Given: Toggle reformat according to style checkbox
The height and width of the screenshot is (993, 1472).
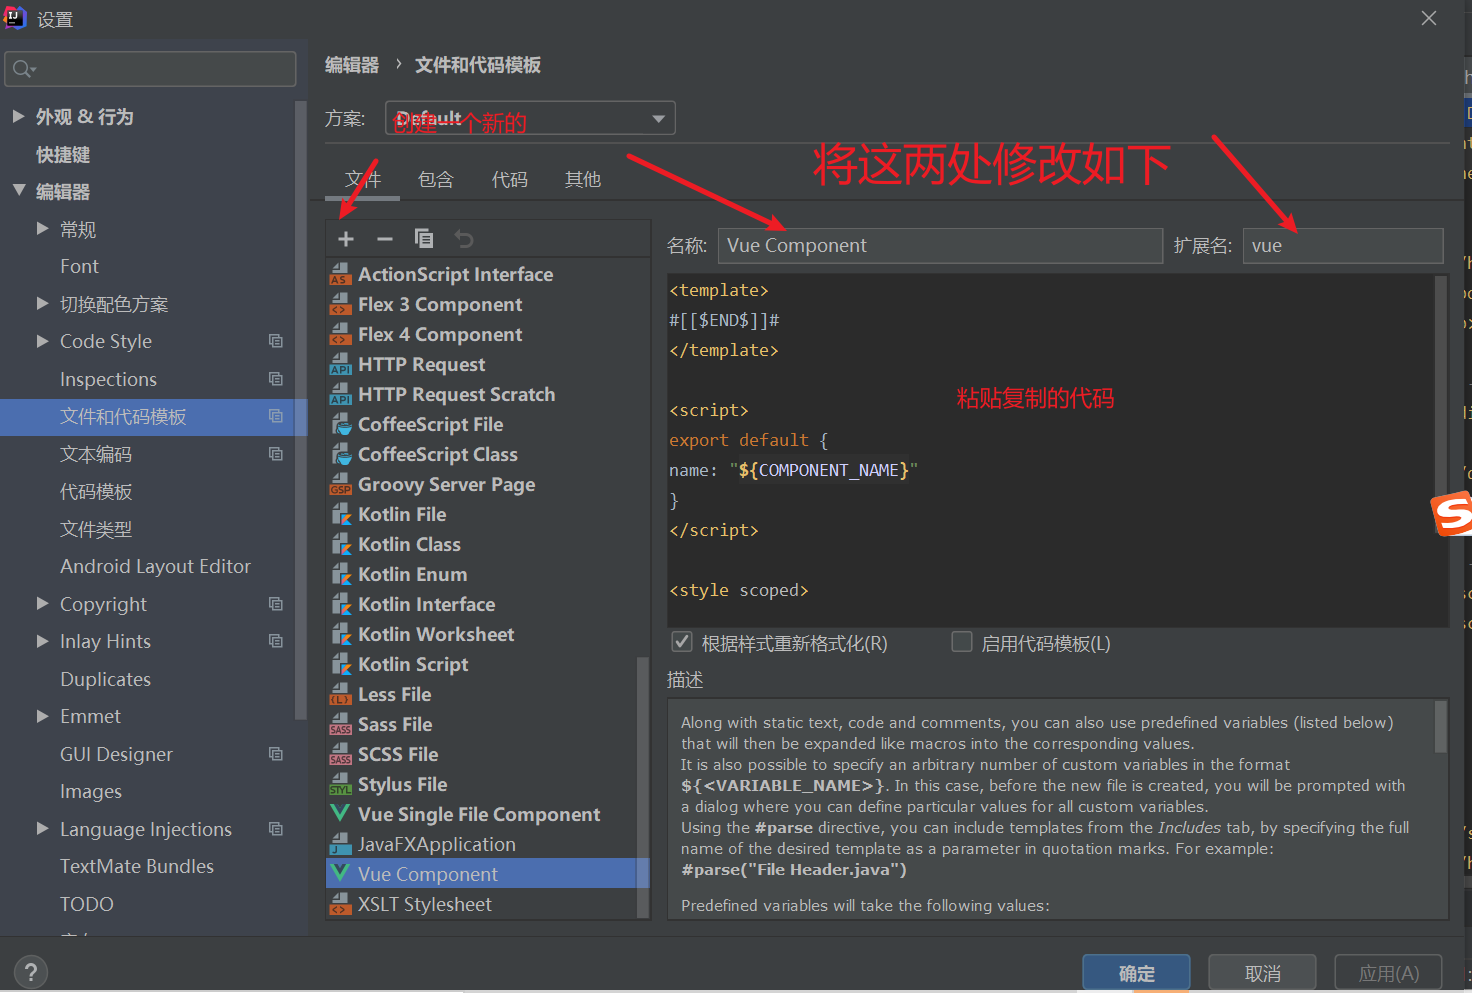Looking at the screenshot, I should (x=682, y=642).
